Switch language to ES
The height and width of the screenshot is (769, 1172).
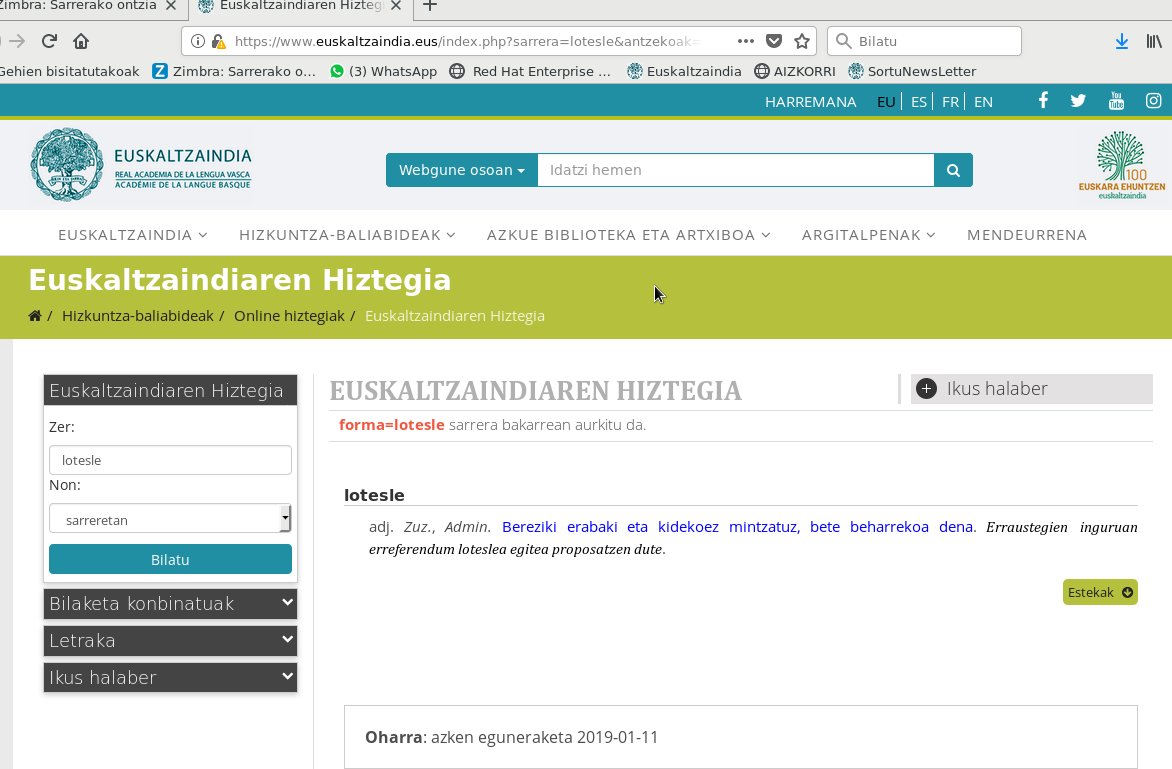click(x=918, y=102)
